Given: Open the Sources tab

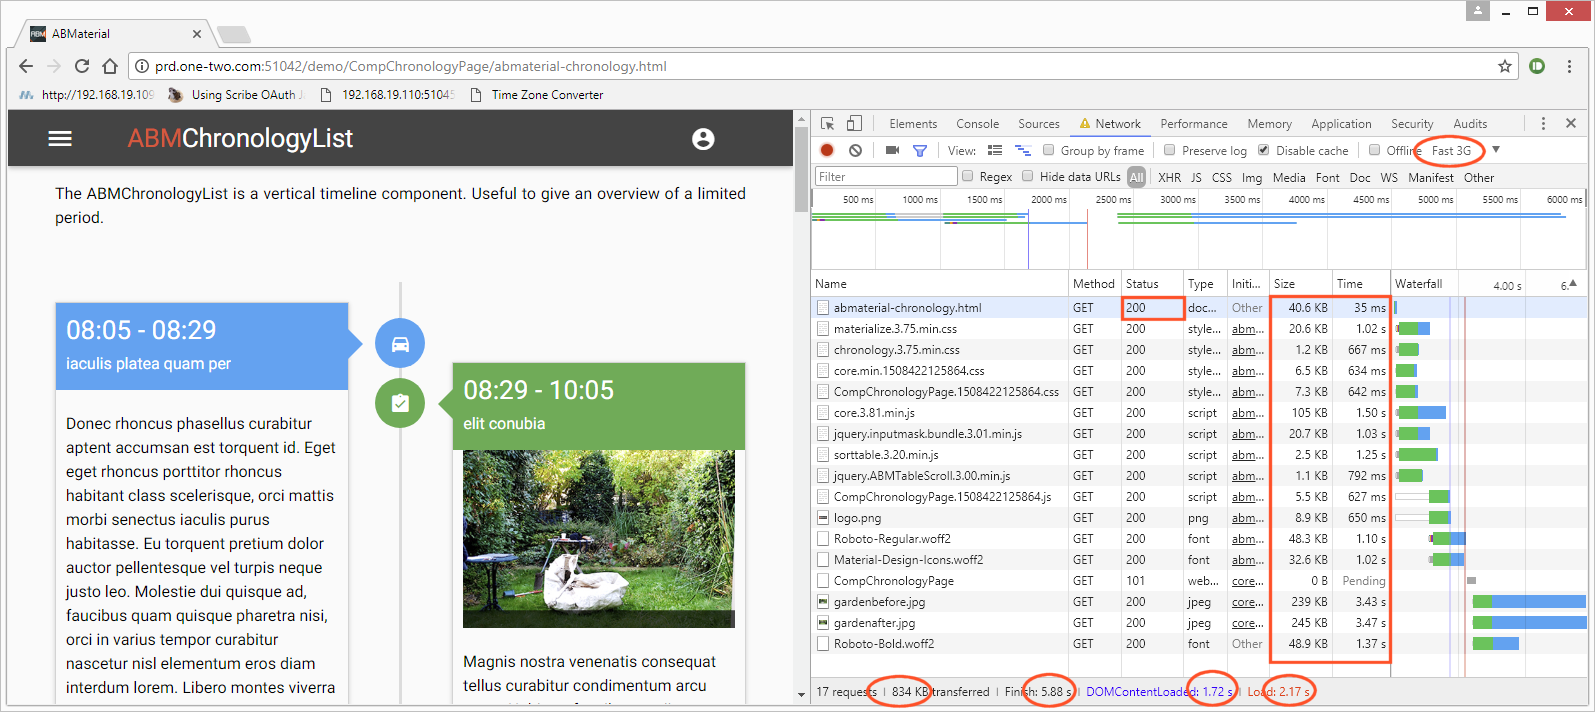Looking at the screenshot, I should (1039, 124).
